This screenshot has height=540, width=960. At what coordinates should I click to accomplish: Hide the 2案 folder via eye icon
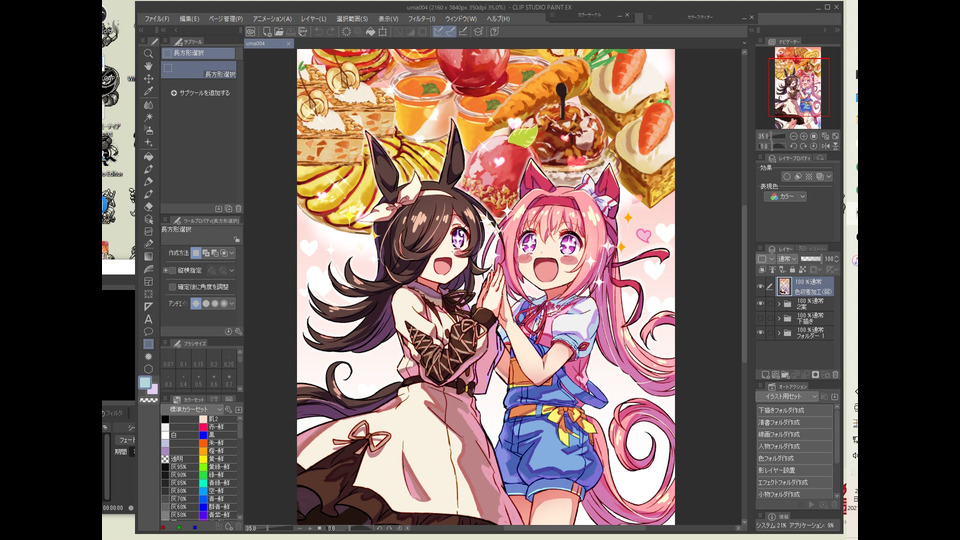tap(760, 304)
